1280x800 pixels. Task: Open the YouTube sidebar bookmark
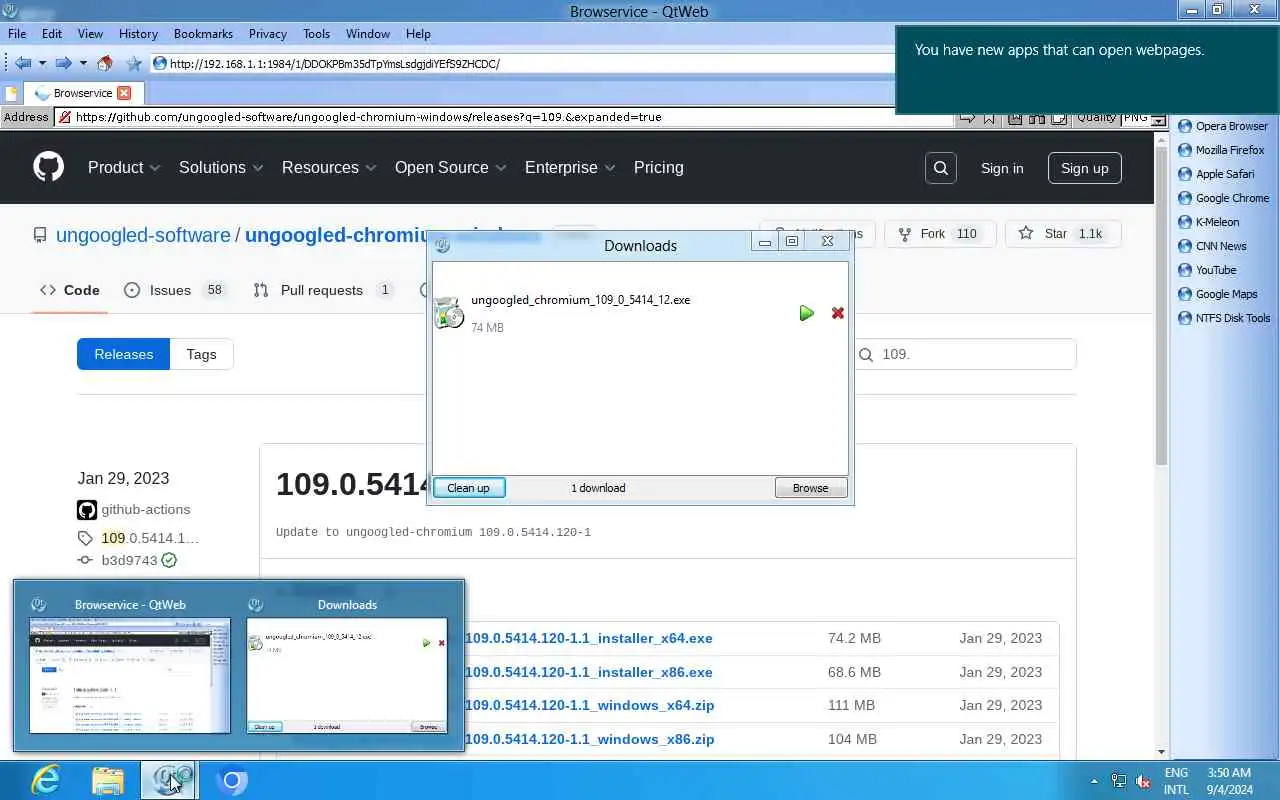(x=1207, y=270)
